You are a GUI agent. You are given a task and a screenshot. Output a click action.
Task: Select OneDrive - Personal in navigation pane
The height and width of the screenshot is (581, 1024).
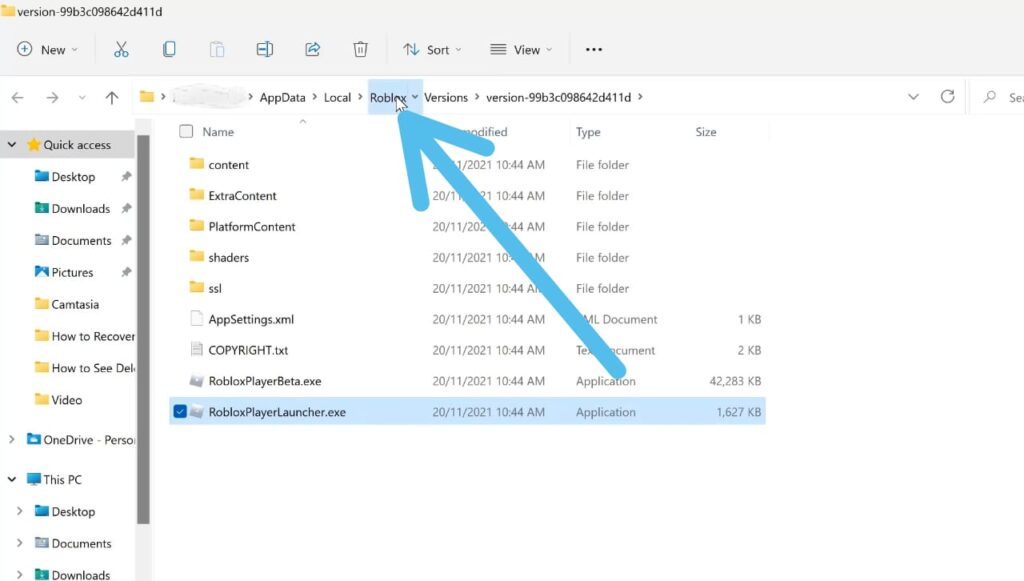click(x=89, y=440)
